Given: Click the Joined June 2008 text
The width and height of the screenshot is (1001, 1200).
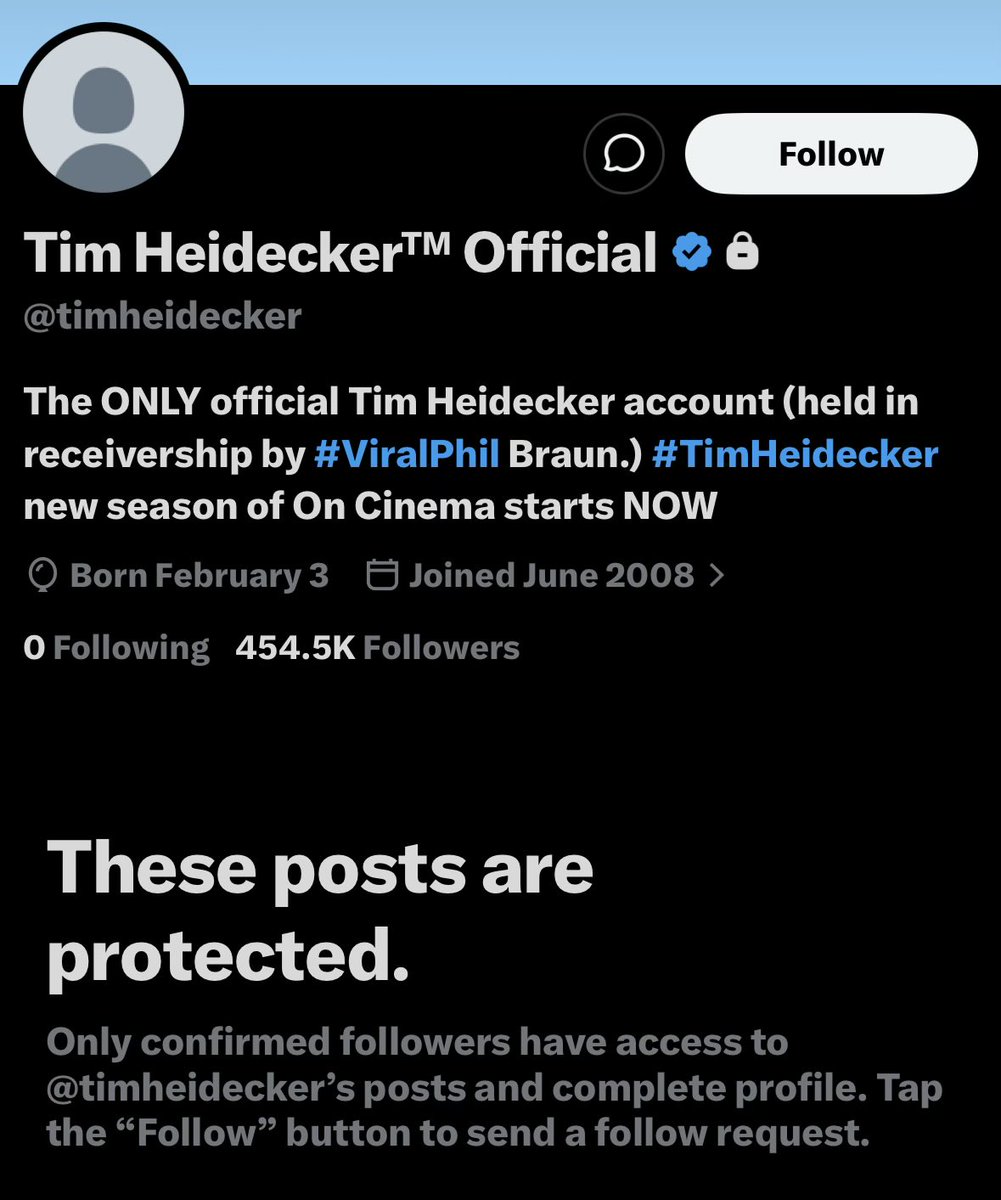Looking at the screenshot, I should (x=551, y=576).
